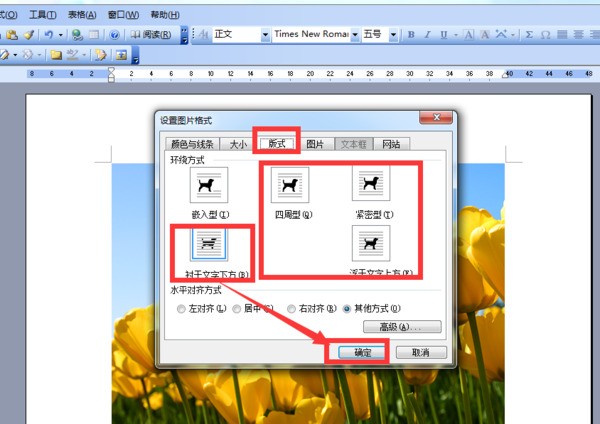The width and height of the screenshot is (600, 424).
Task: Select 右对齐 right alignment radio button
Action: [x=292, y=308]
